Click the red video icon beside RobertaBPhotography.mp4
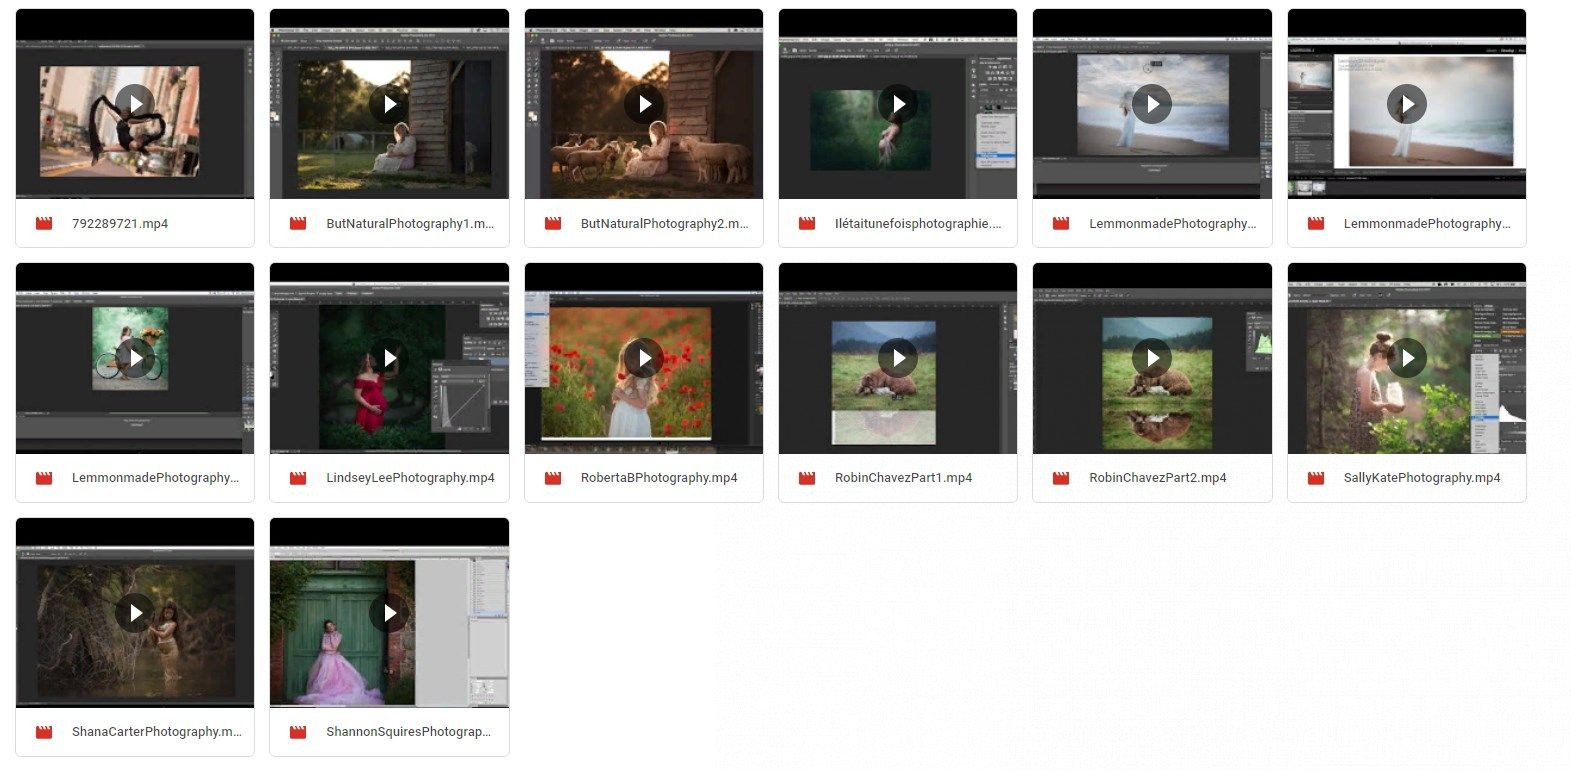1579x773 pixels. tap(553, 478)
